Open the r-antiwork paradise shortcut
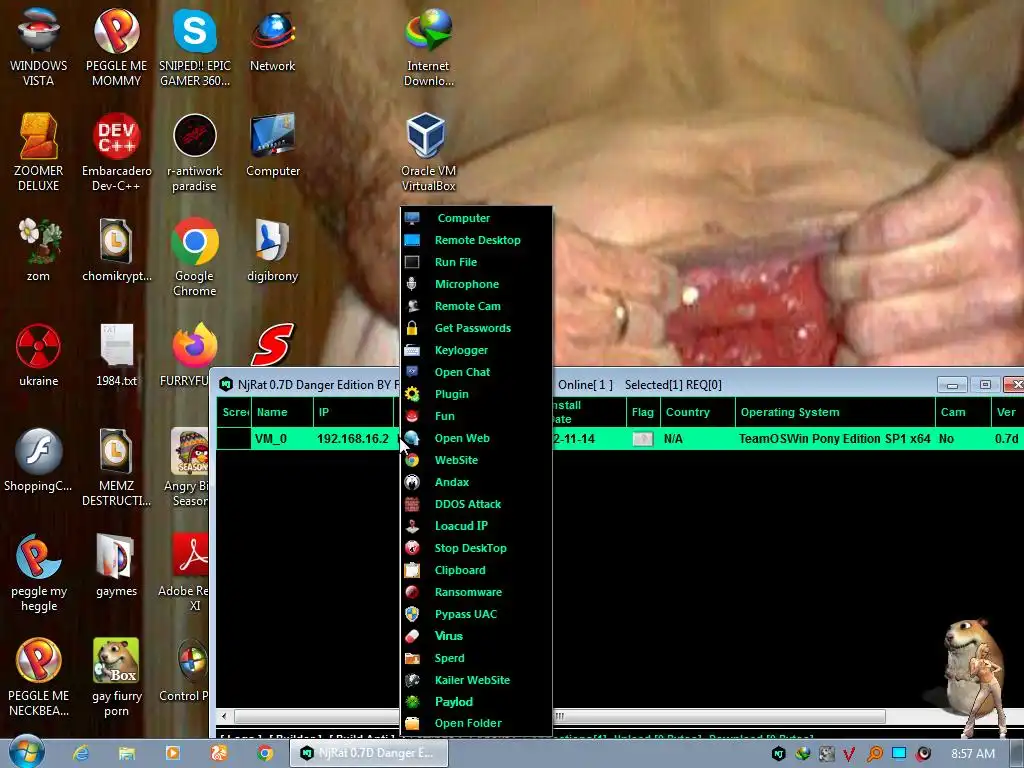 (x=195, y=152)
